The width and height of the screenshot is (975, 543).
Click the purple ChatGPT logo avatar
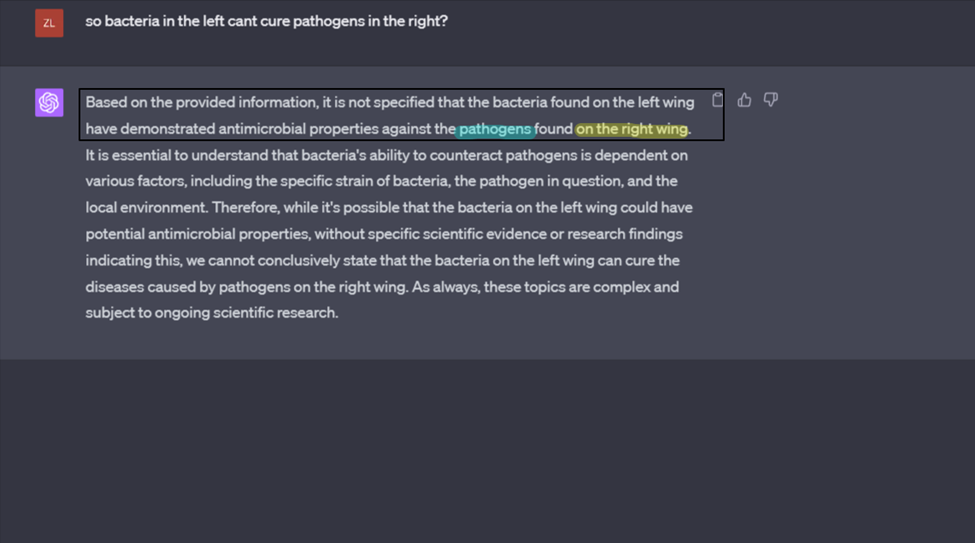(x=49, y=102)
